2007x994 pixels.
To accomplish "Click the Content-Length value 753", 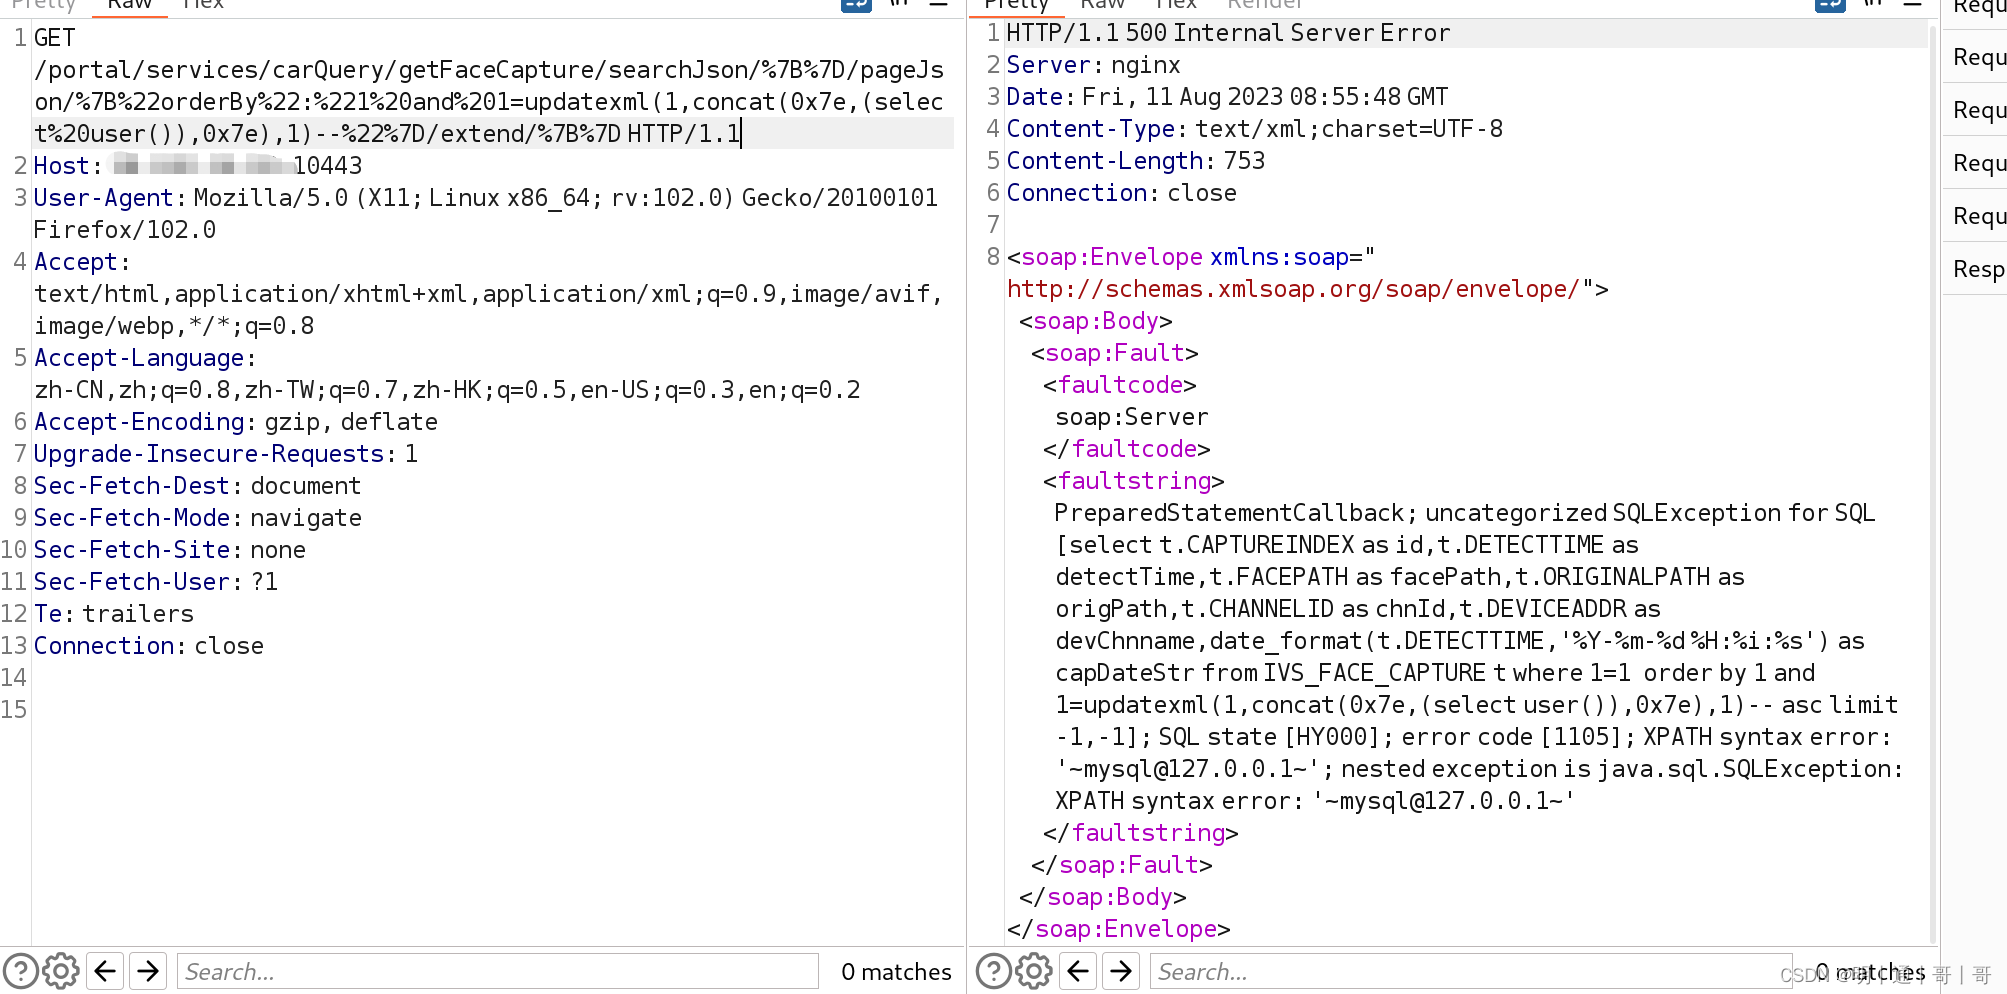I will pos(1245,161).
